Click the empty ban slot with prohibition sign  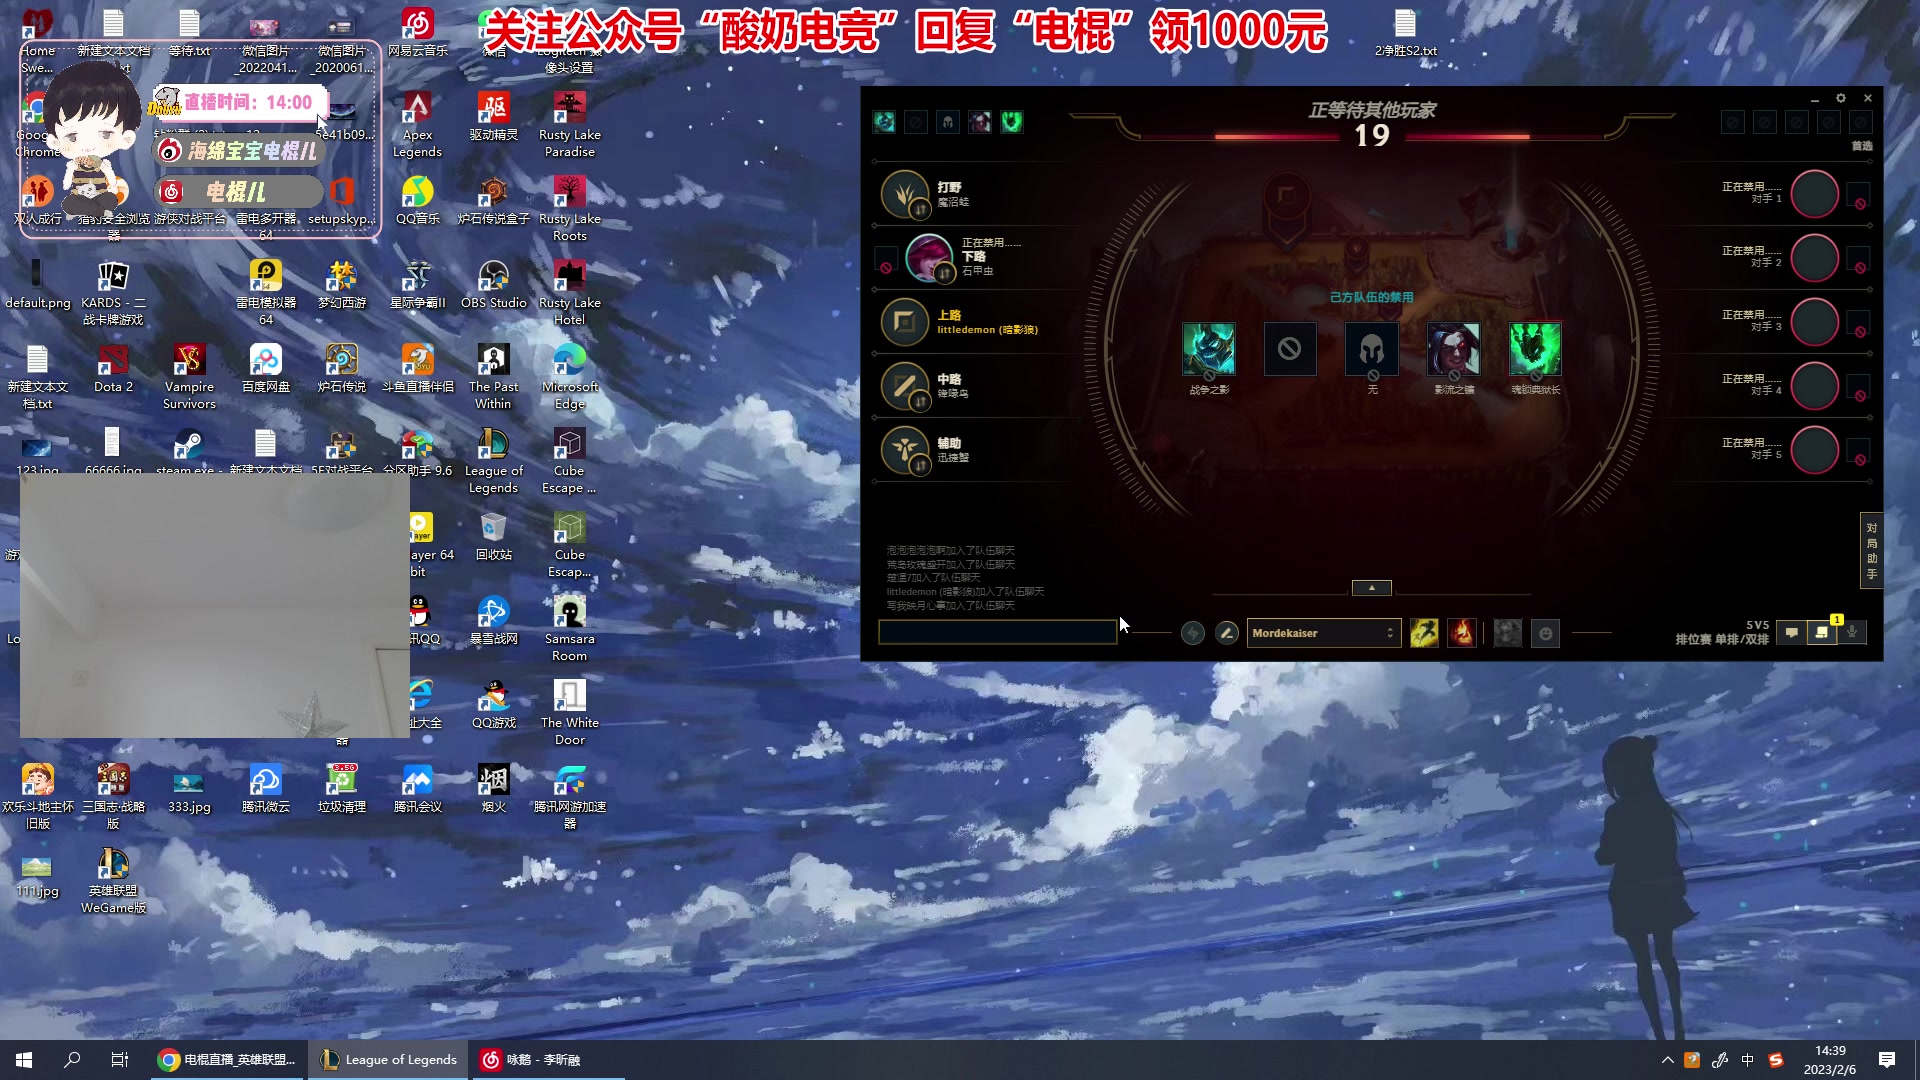click(1290, 349)
